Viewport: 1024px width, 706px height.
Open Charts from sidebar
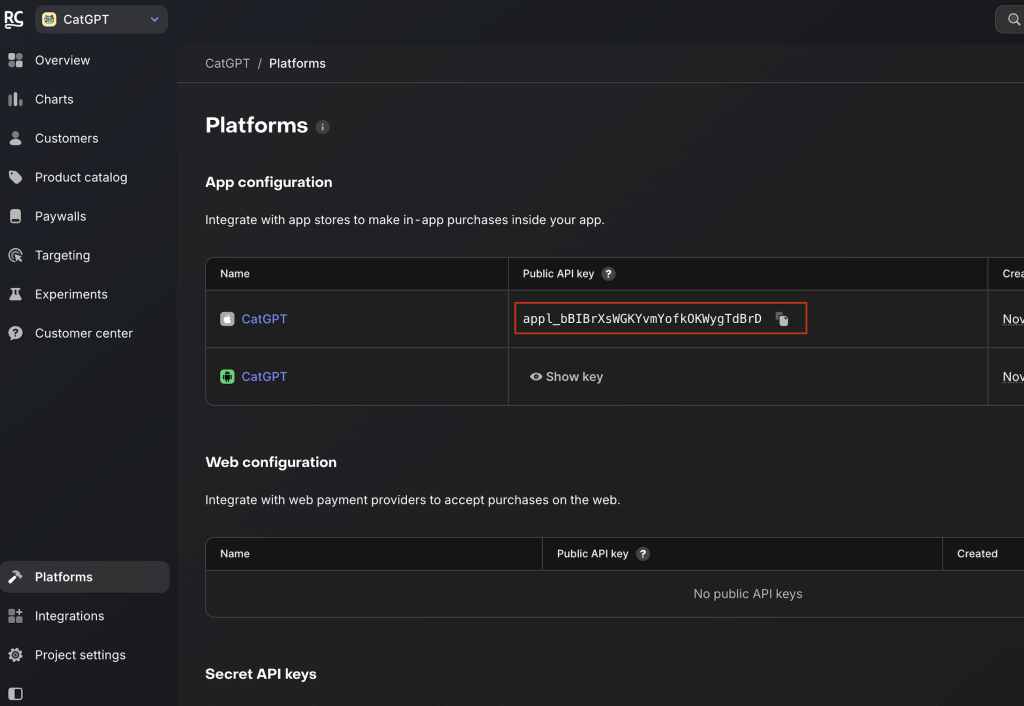[54, 99]
